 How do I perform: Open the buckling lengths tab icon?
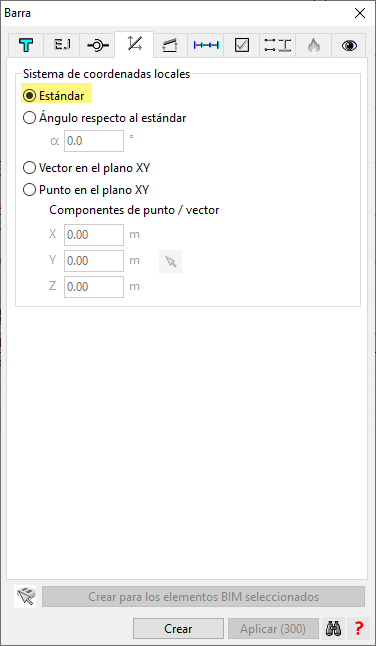278,45
